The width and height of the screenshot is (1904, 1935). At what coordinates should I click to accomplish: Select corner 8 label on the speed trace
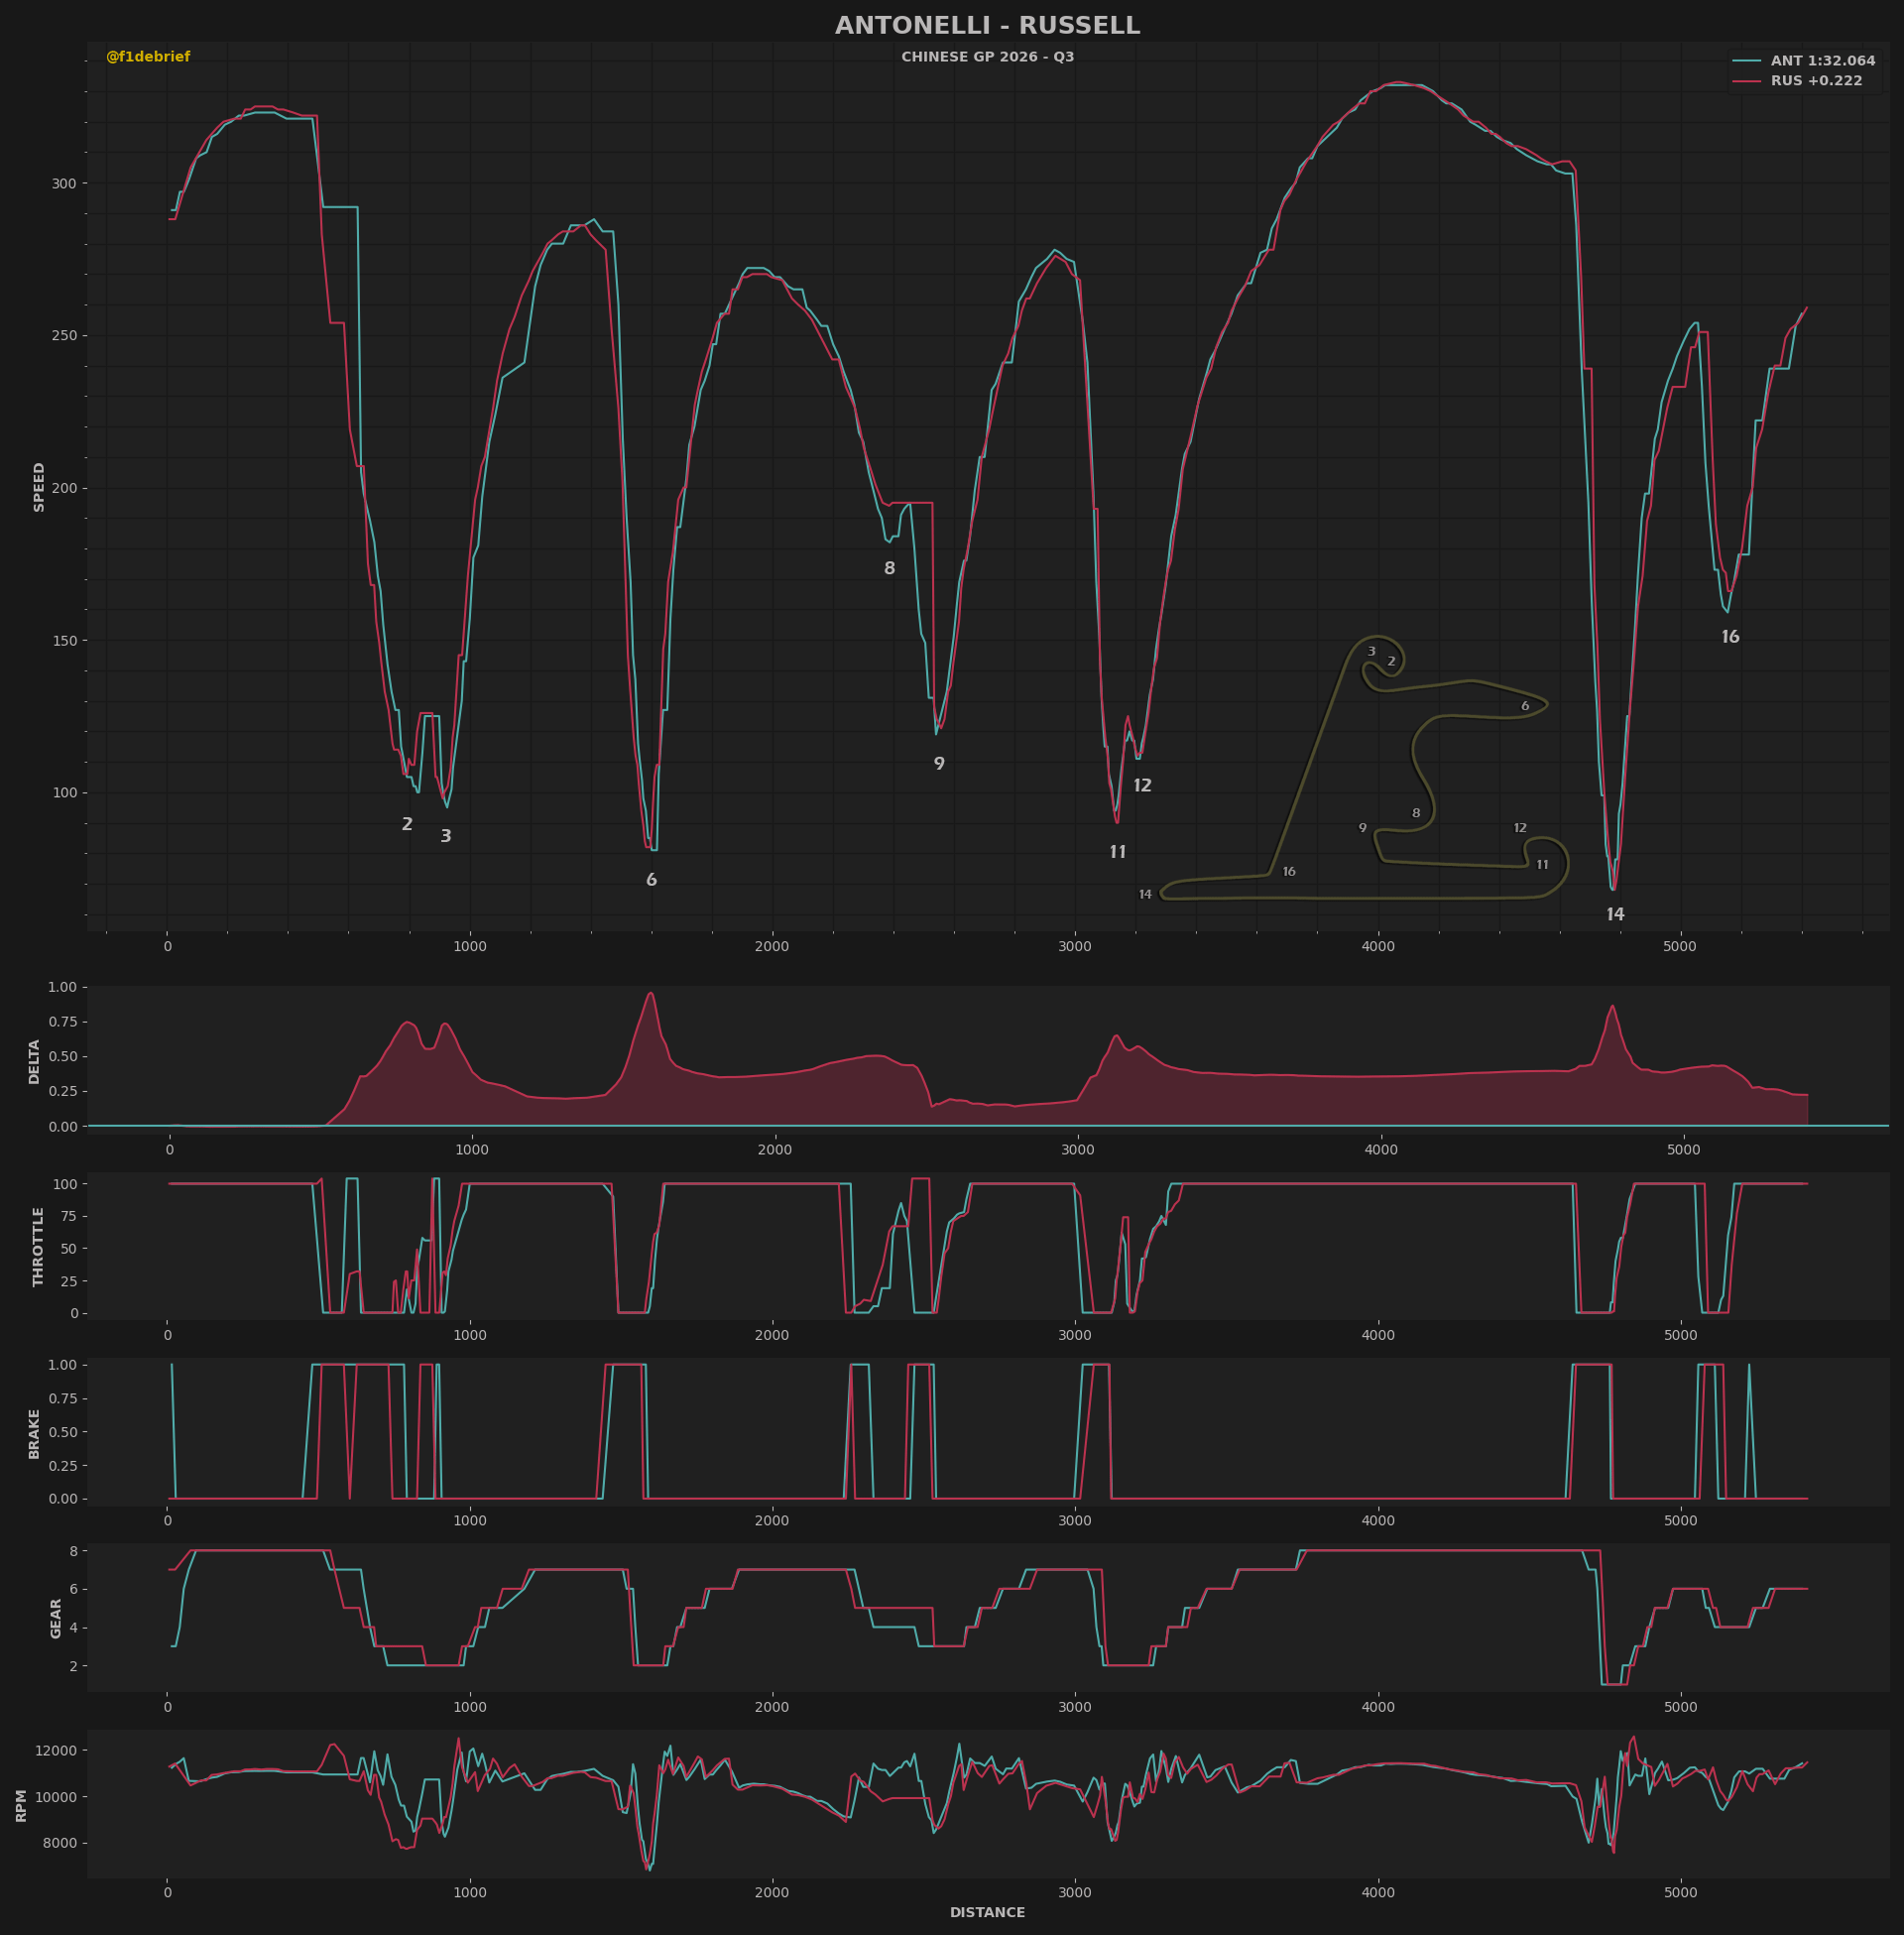point(889,568)
